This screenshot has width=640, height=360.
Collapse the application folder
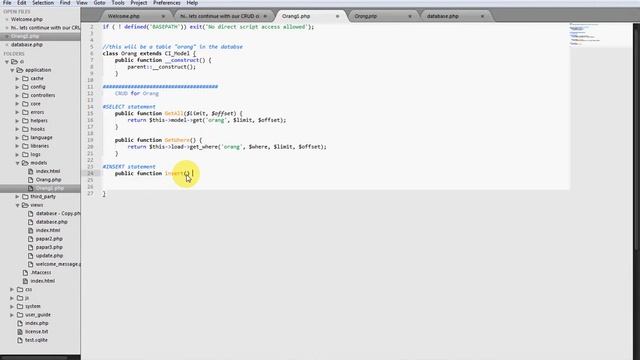coord(12,70)
